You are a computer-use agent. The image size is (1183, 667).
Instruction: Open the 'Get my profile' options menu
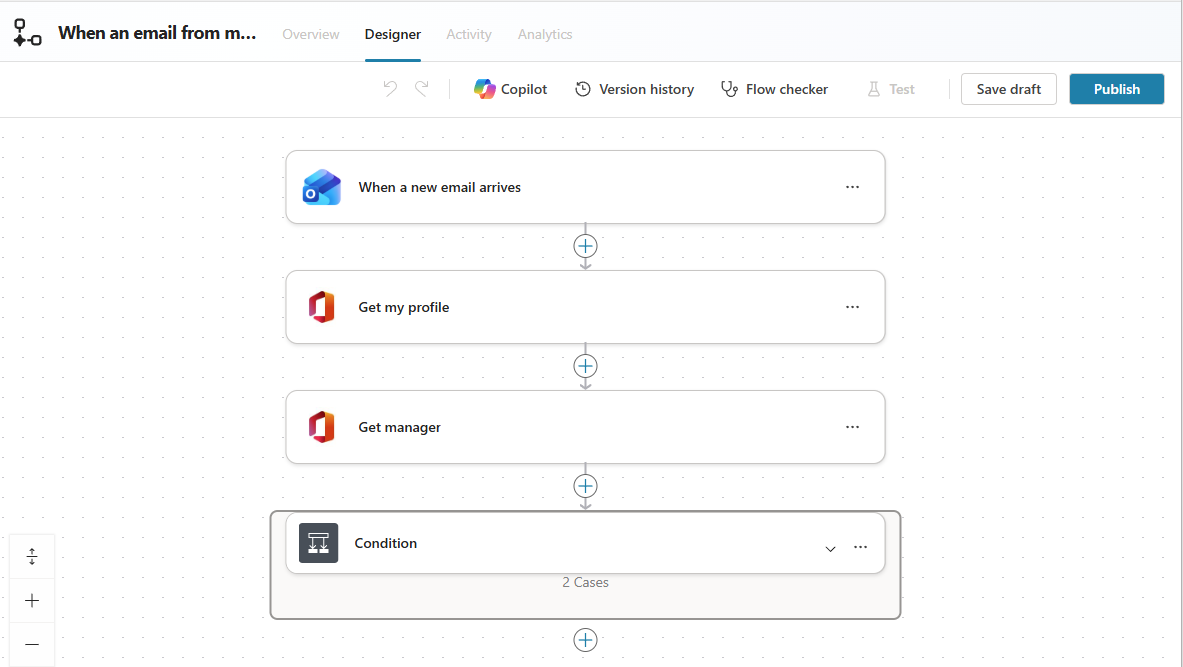pos(853,307)
